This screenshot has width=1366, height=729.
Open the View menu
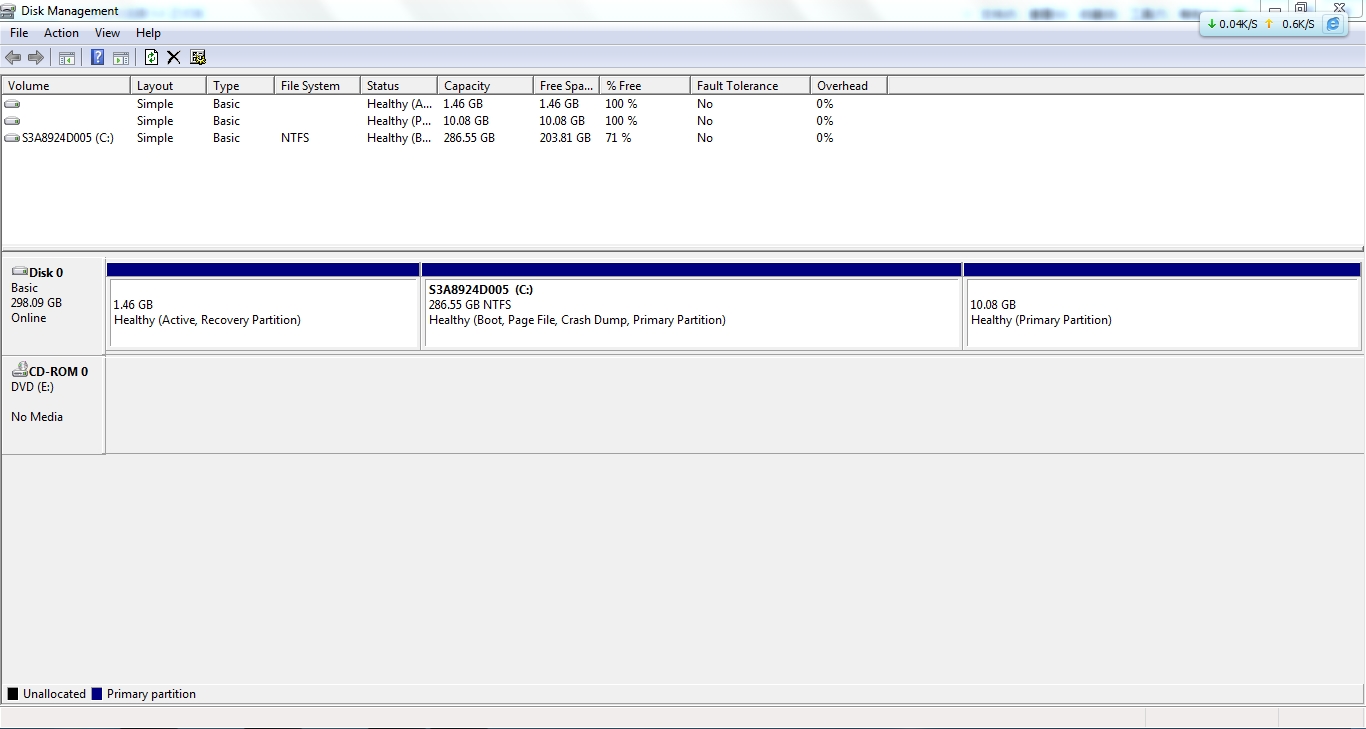107,33
